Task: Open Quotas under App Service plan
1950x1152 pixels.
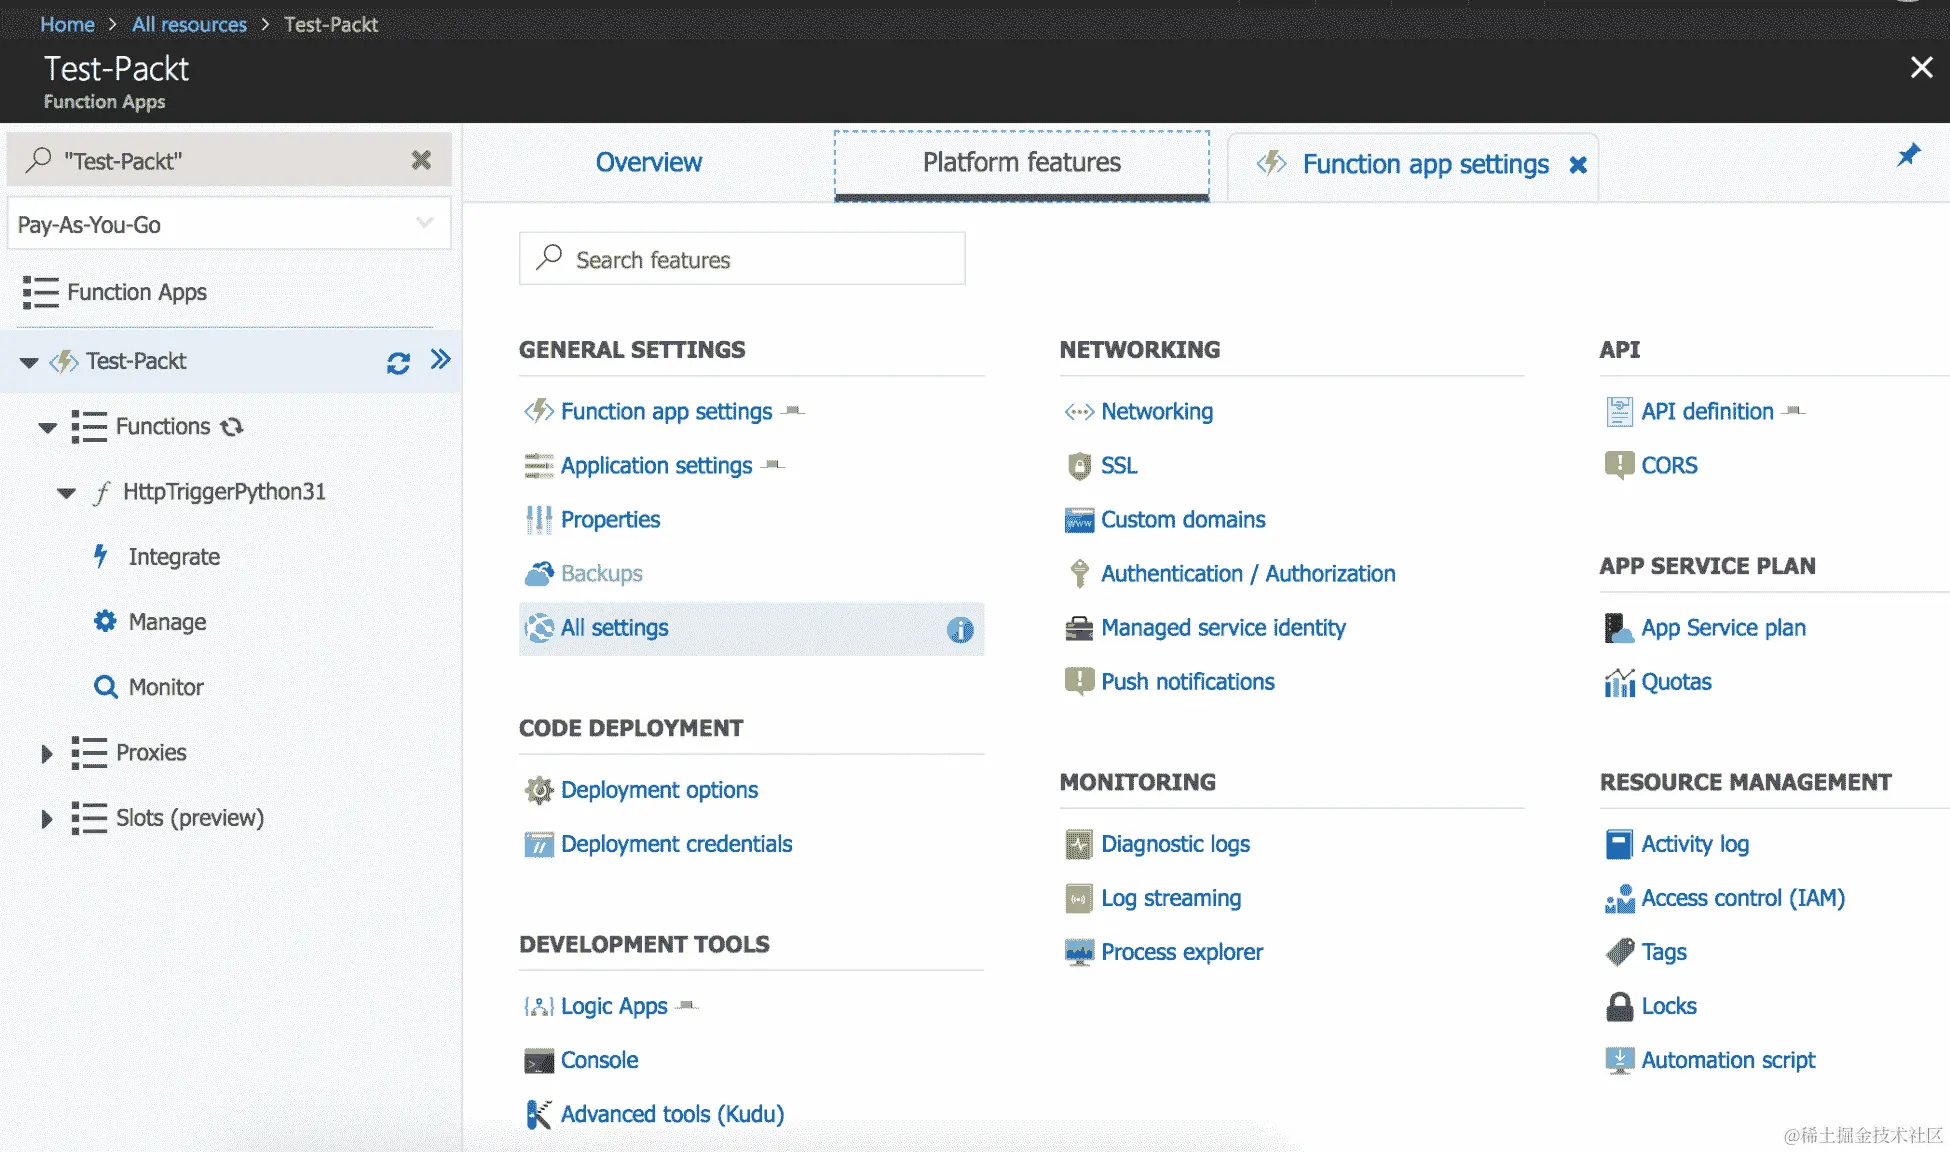Action: point(1675,682)
